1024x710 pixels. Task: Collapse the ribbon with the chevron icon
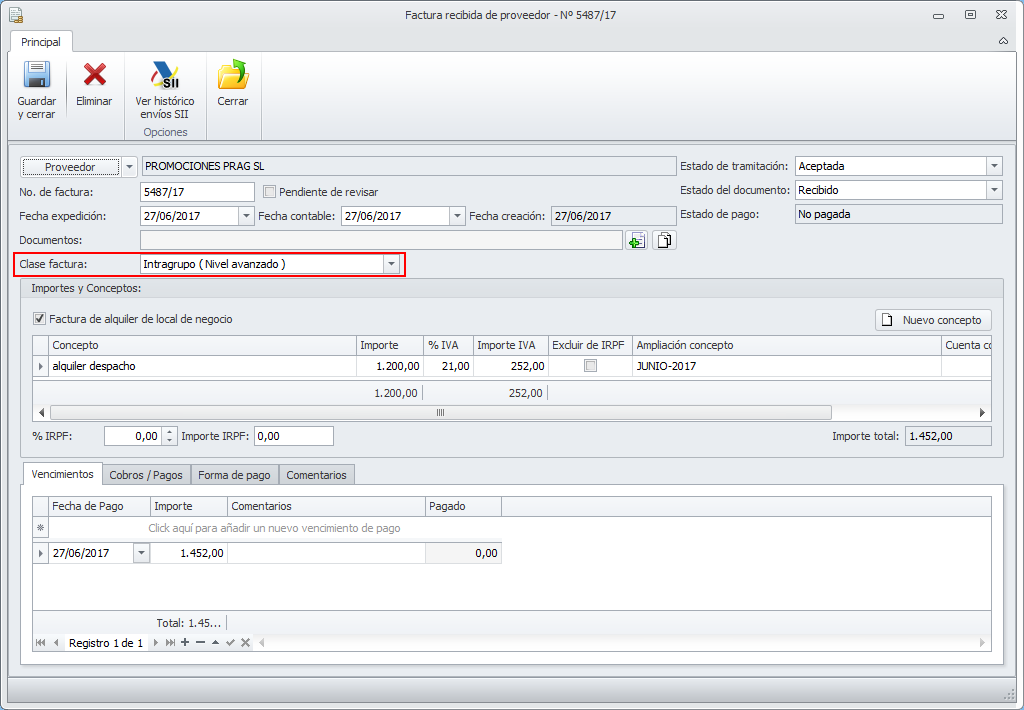coord(1003,42)
